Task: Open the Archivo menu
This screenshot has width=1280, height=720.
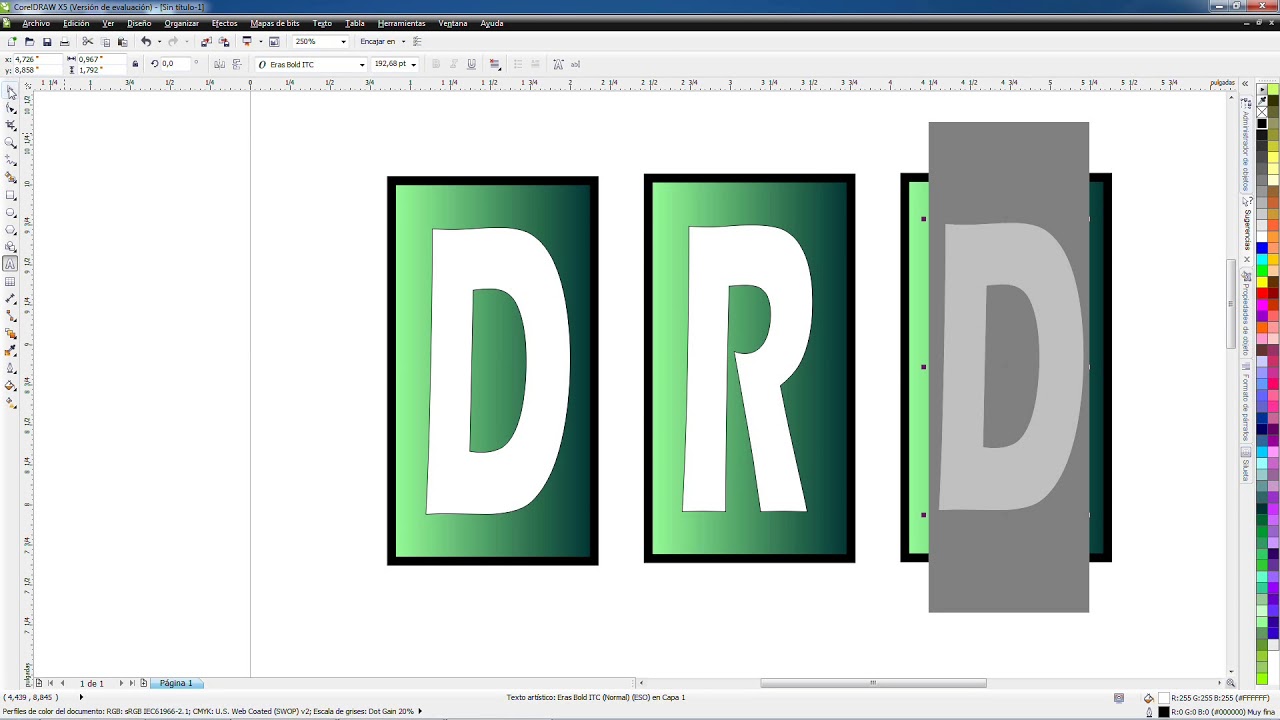Action: 36,23
